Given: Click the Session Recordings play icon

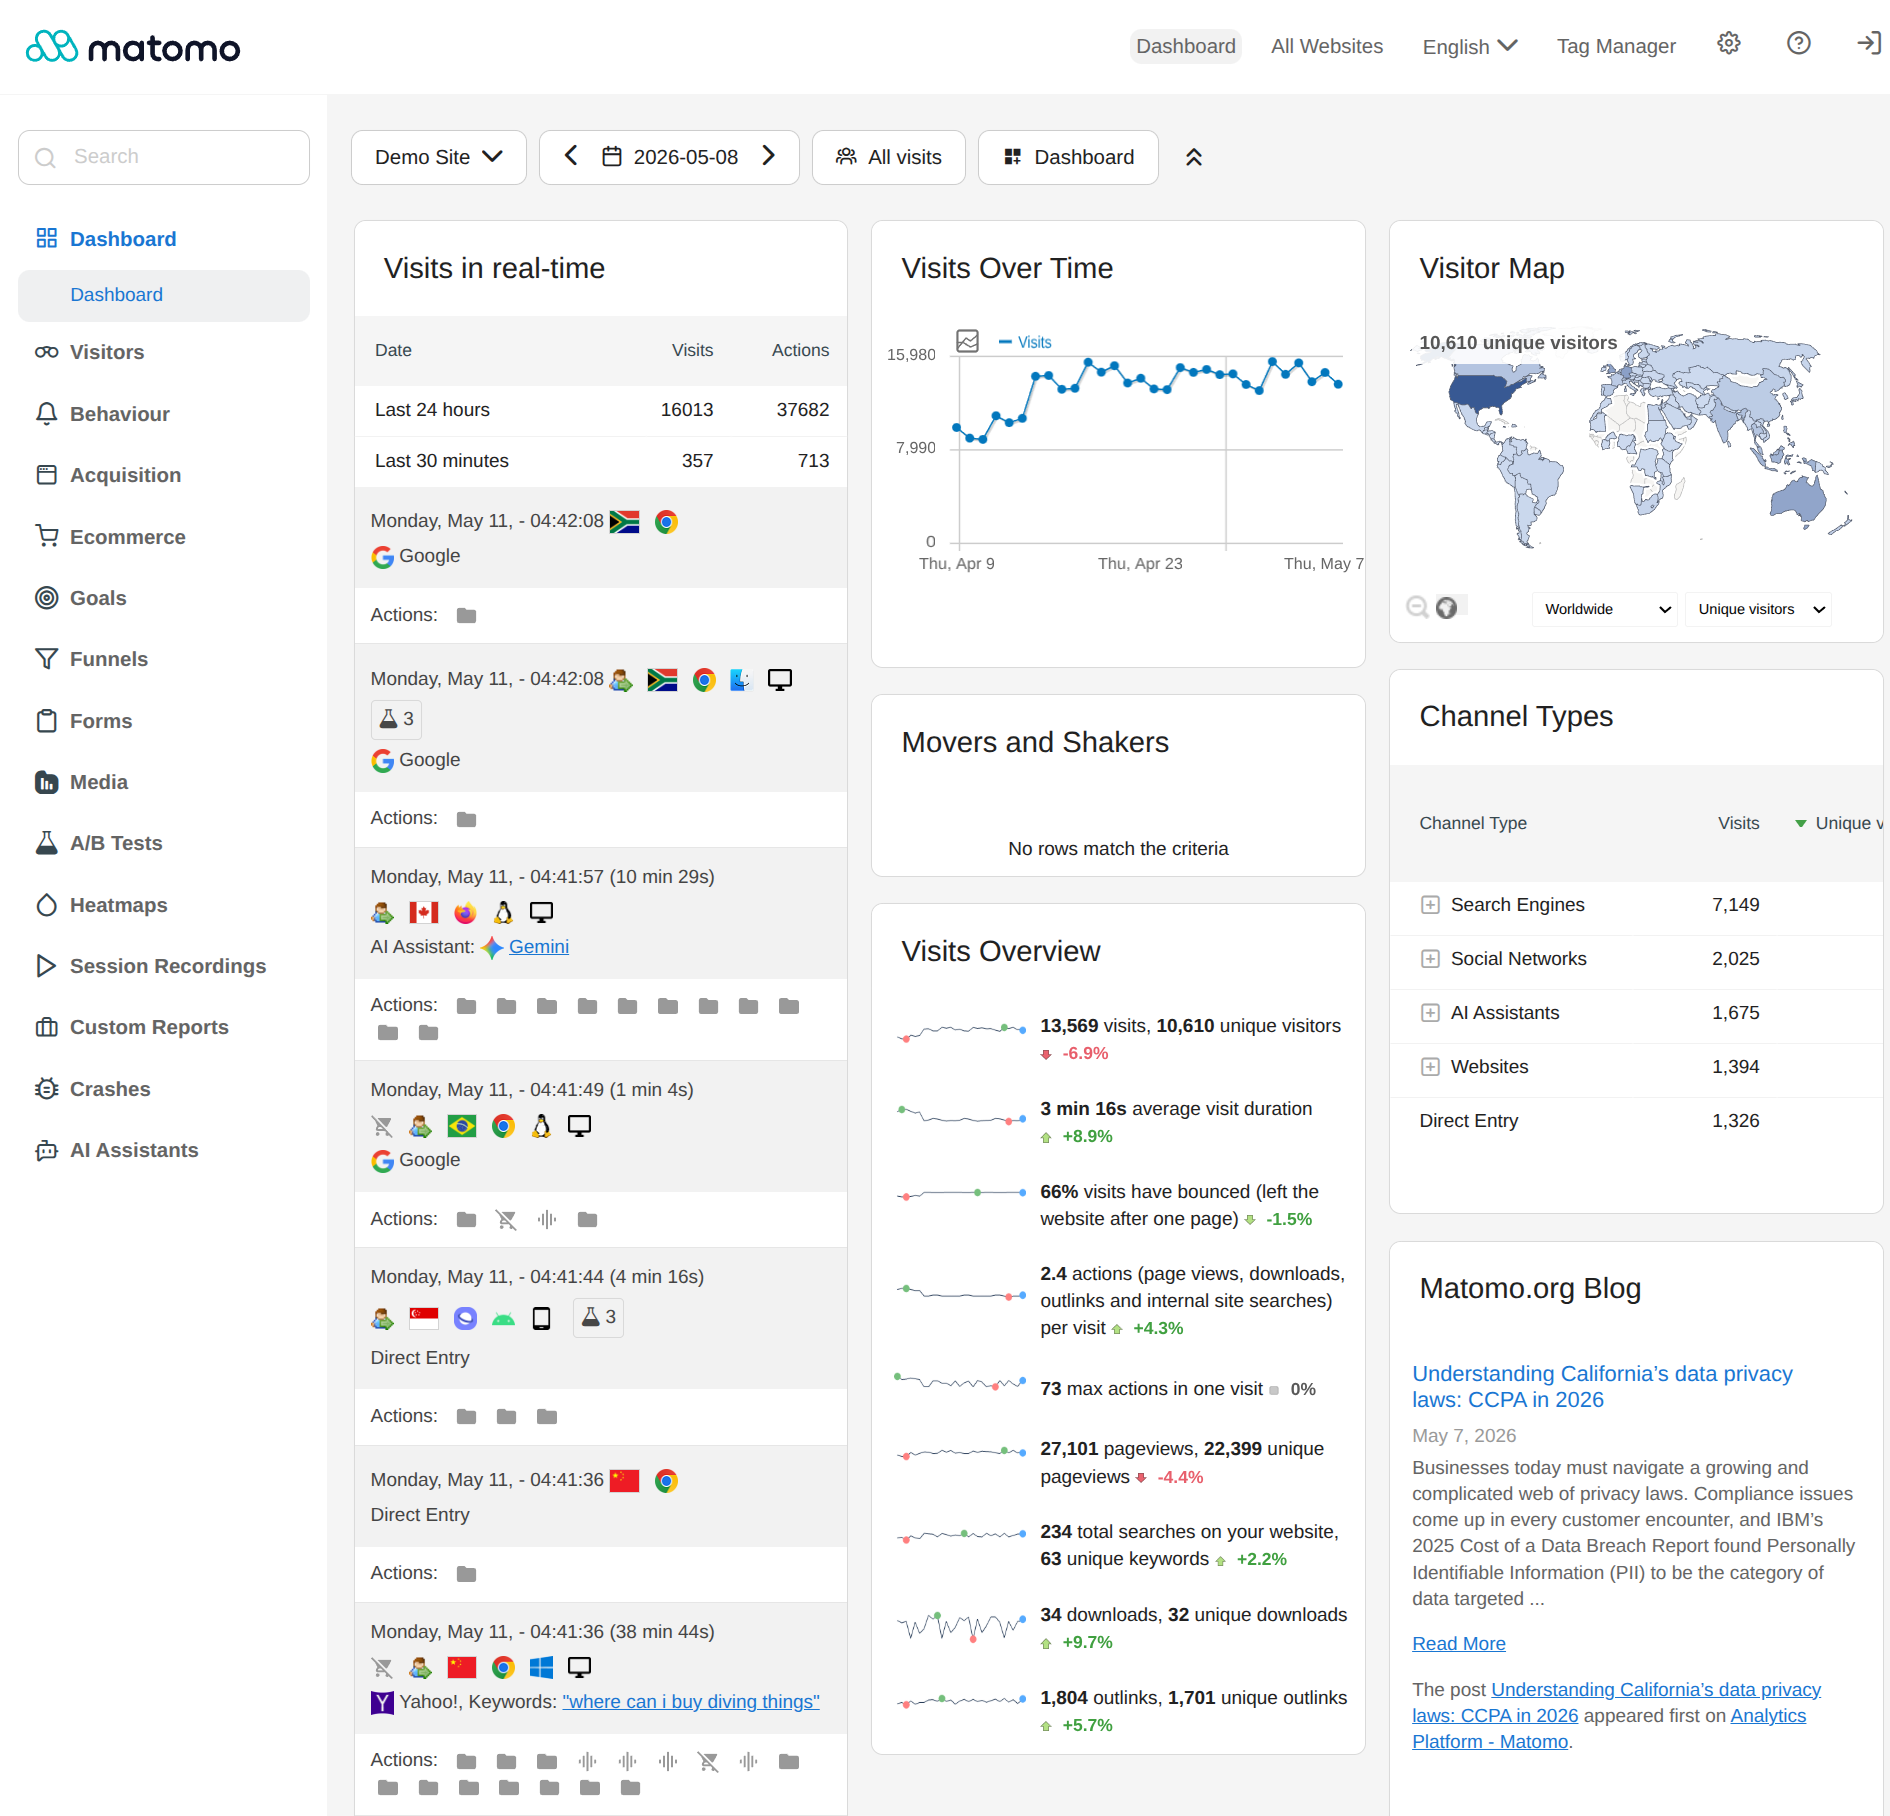Looking at the screenshot, I should click(47, 966).
